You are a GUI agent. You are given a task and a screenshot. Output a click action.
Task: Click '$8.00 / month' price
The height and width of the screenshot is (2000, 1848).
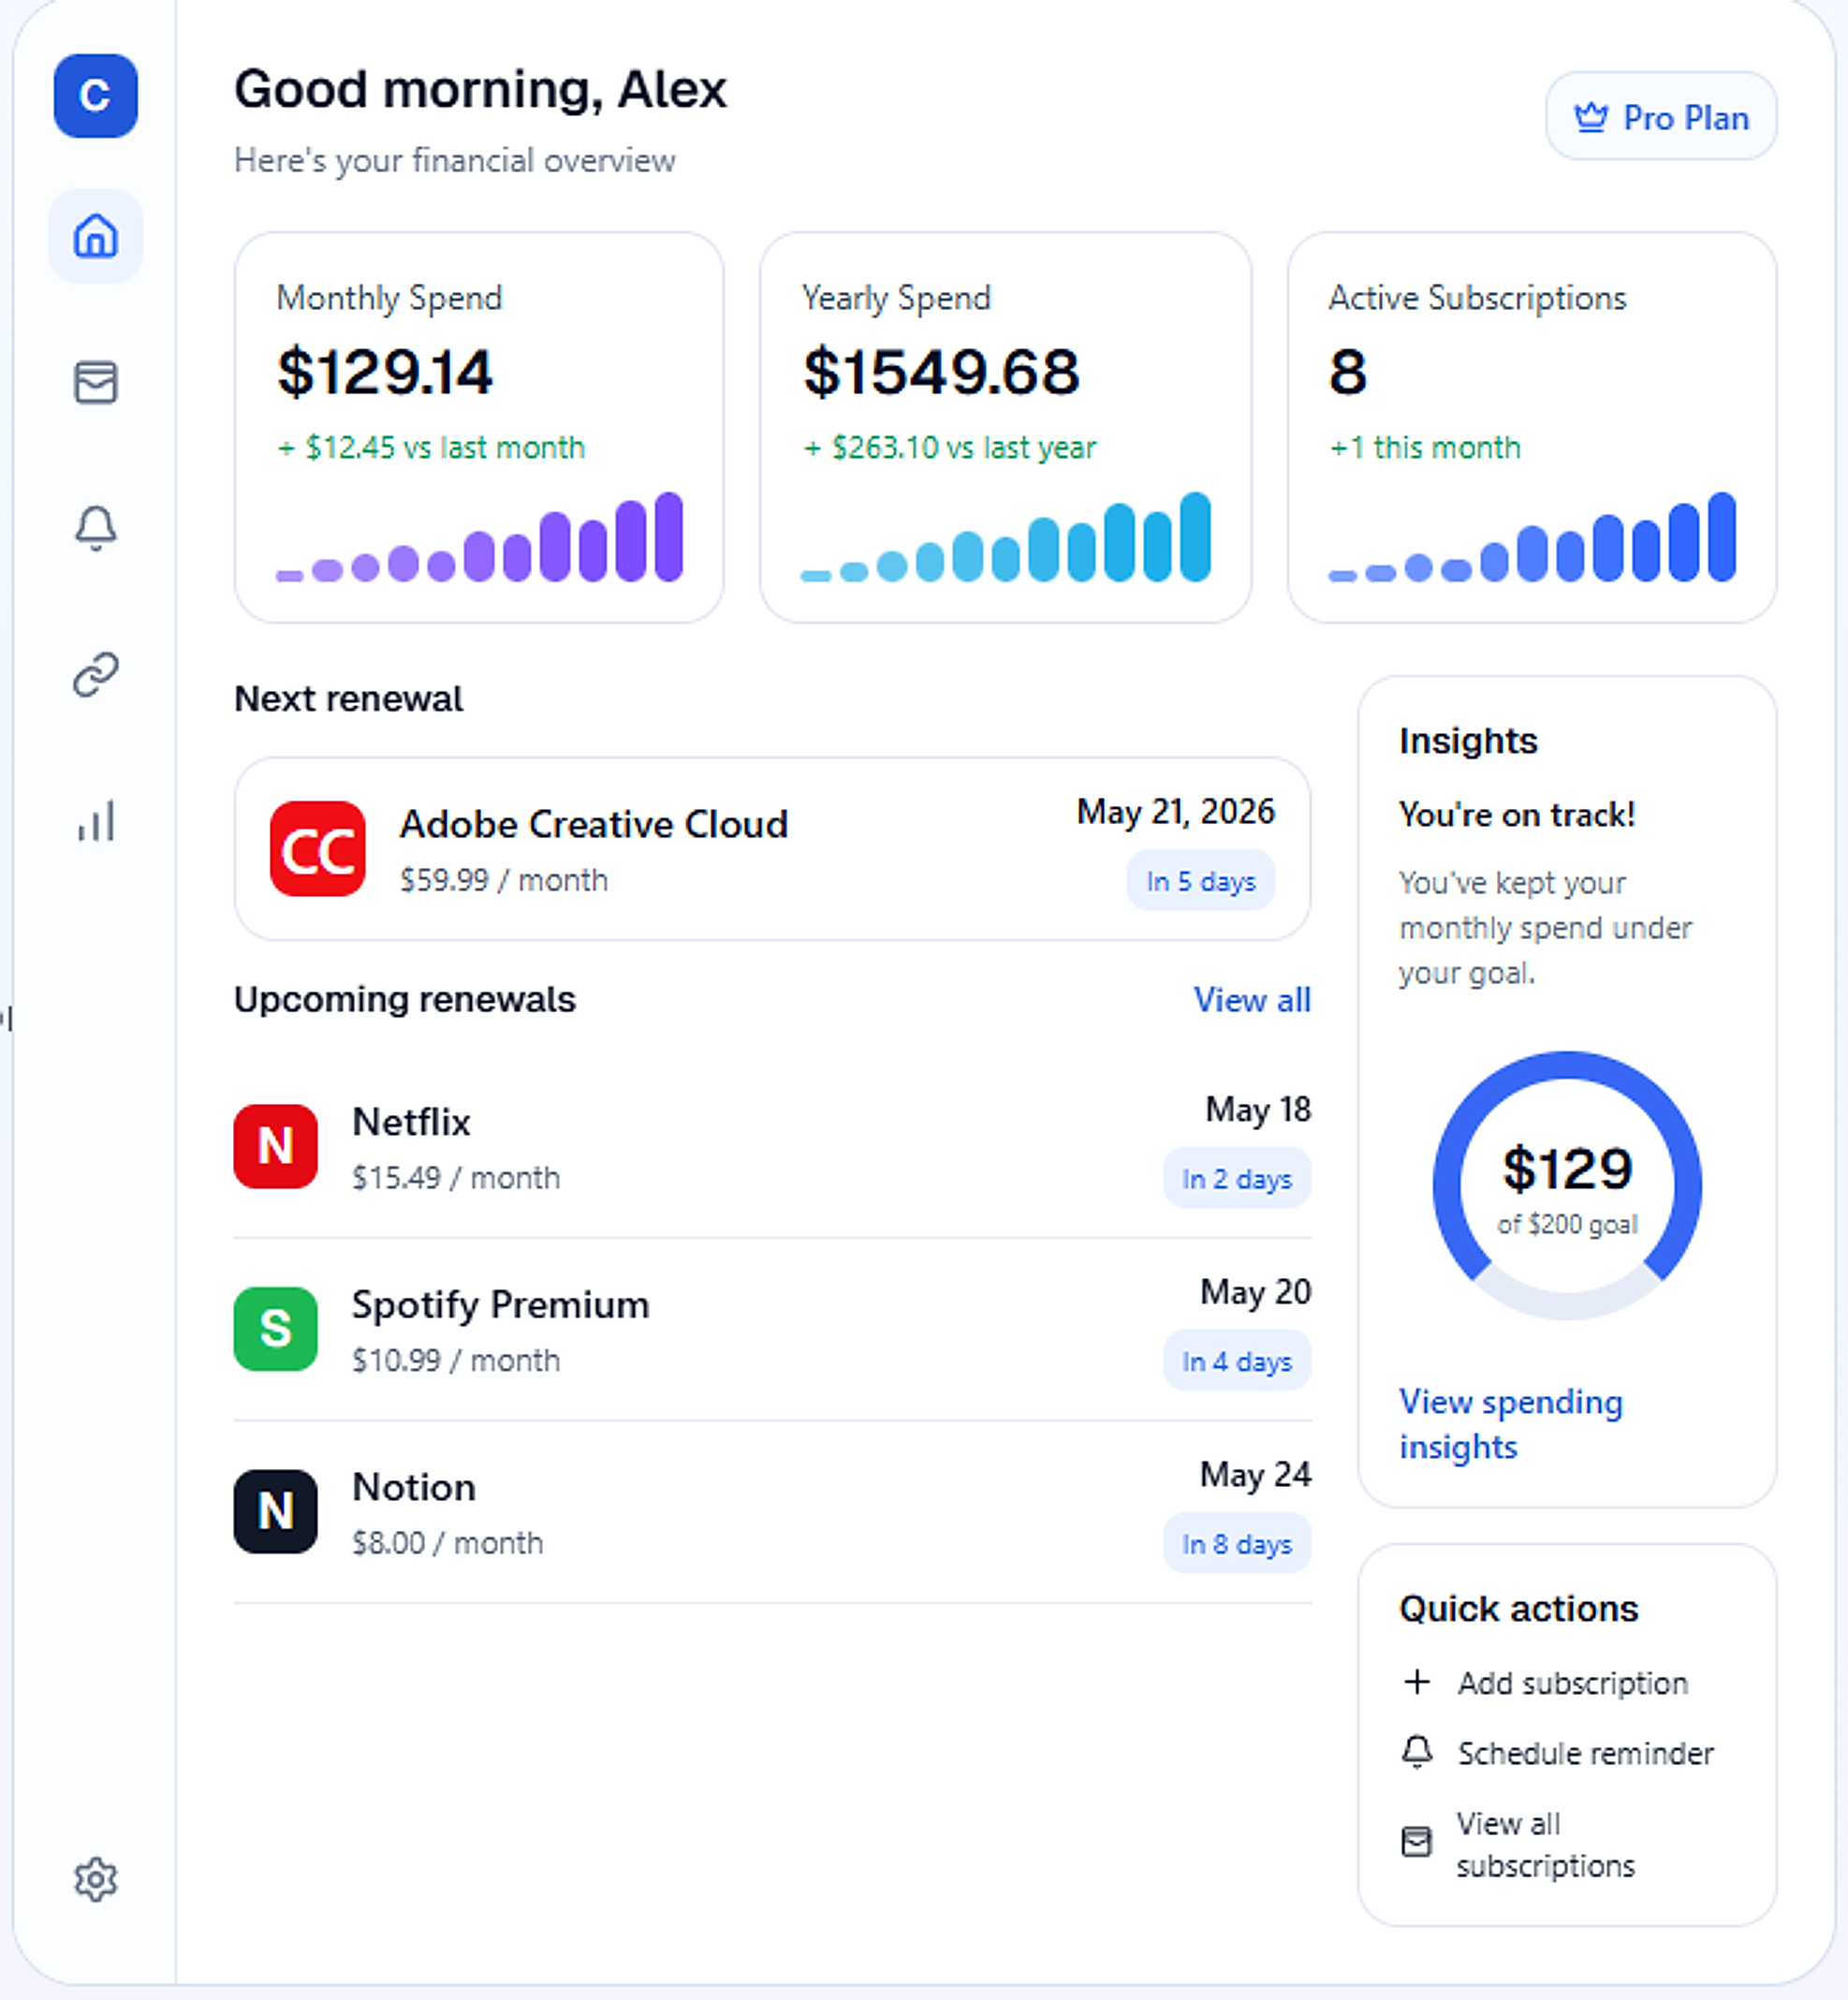pos(448,1543)
